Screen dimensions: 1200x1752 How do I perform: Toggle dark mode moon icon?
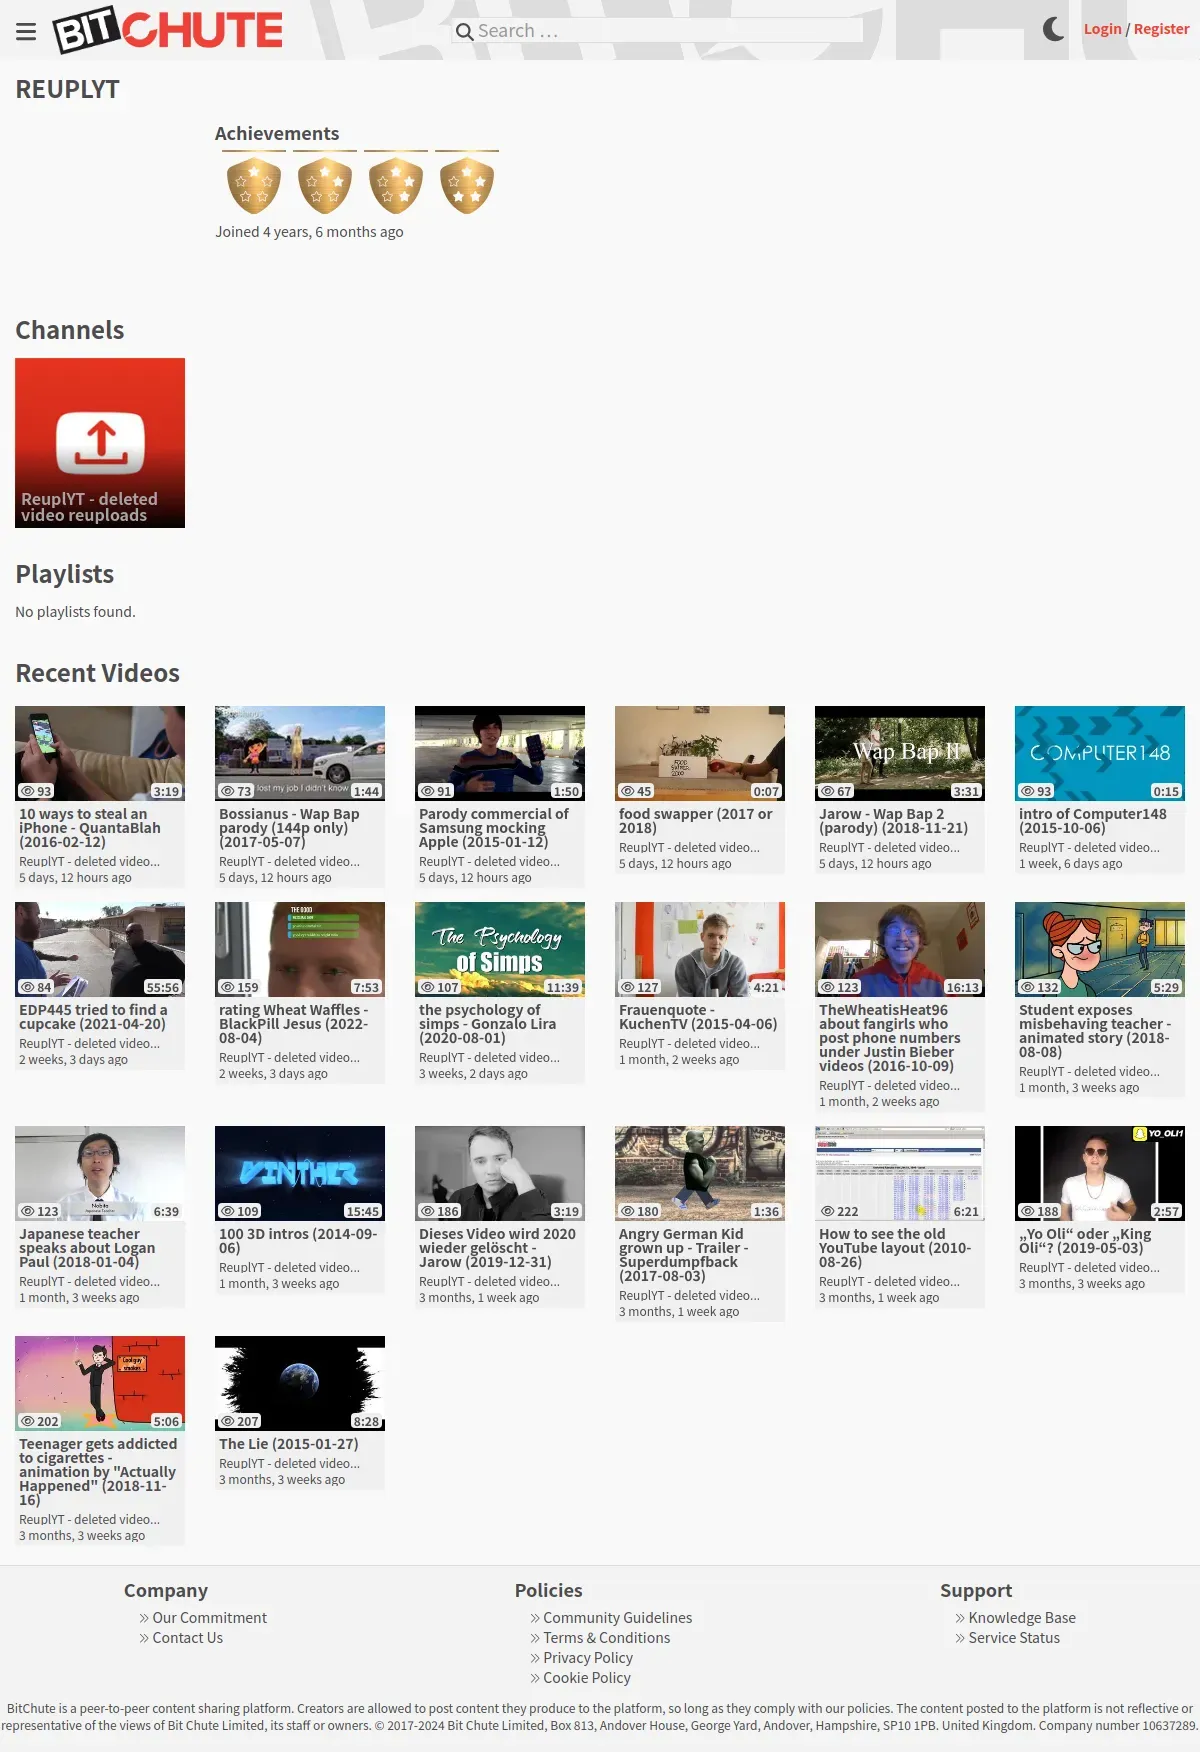tap(1053, 29)
